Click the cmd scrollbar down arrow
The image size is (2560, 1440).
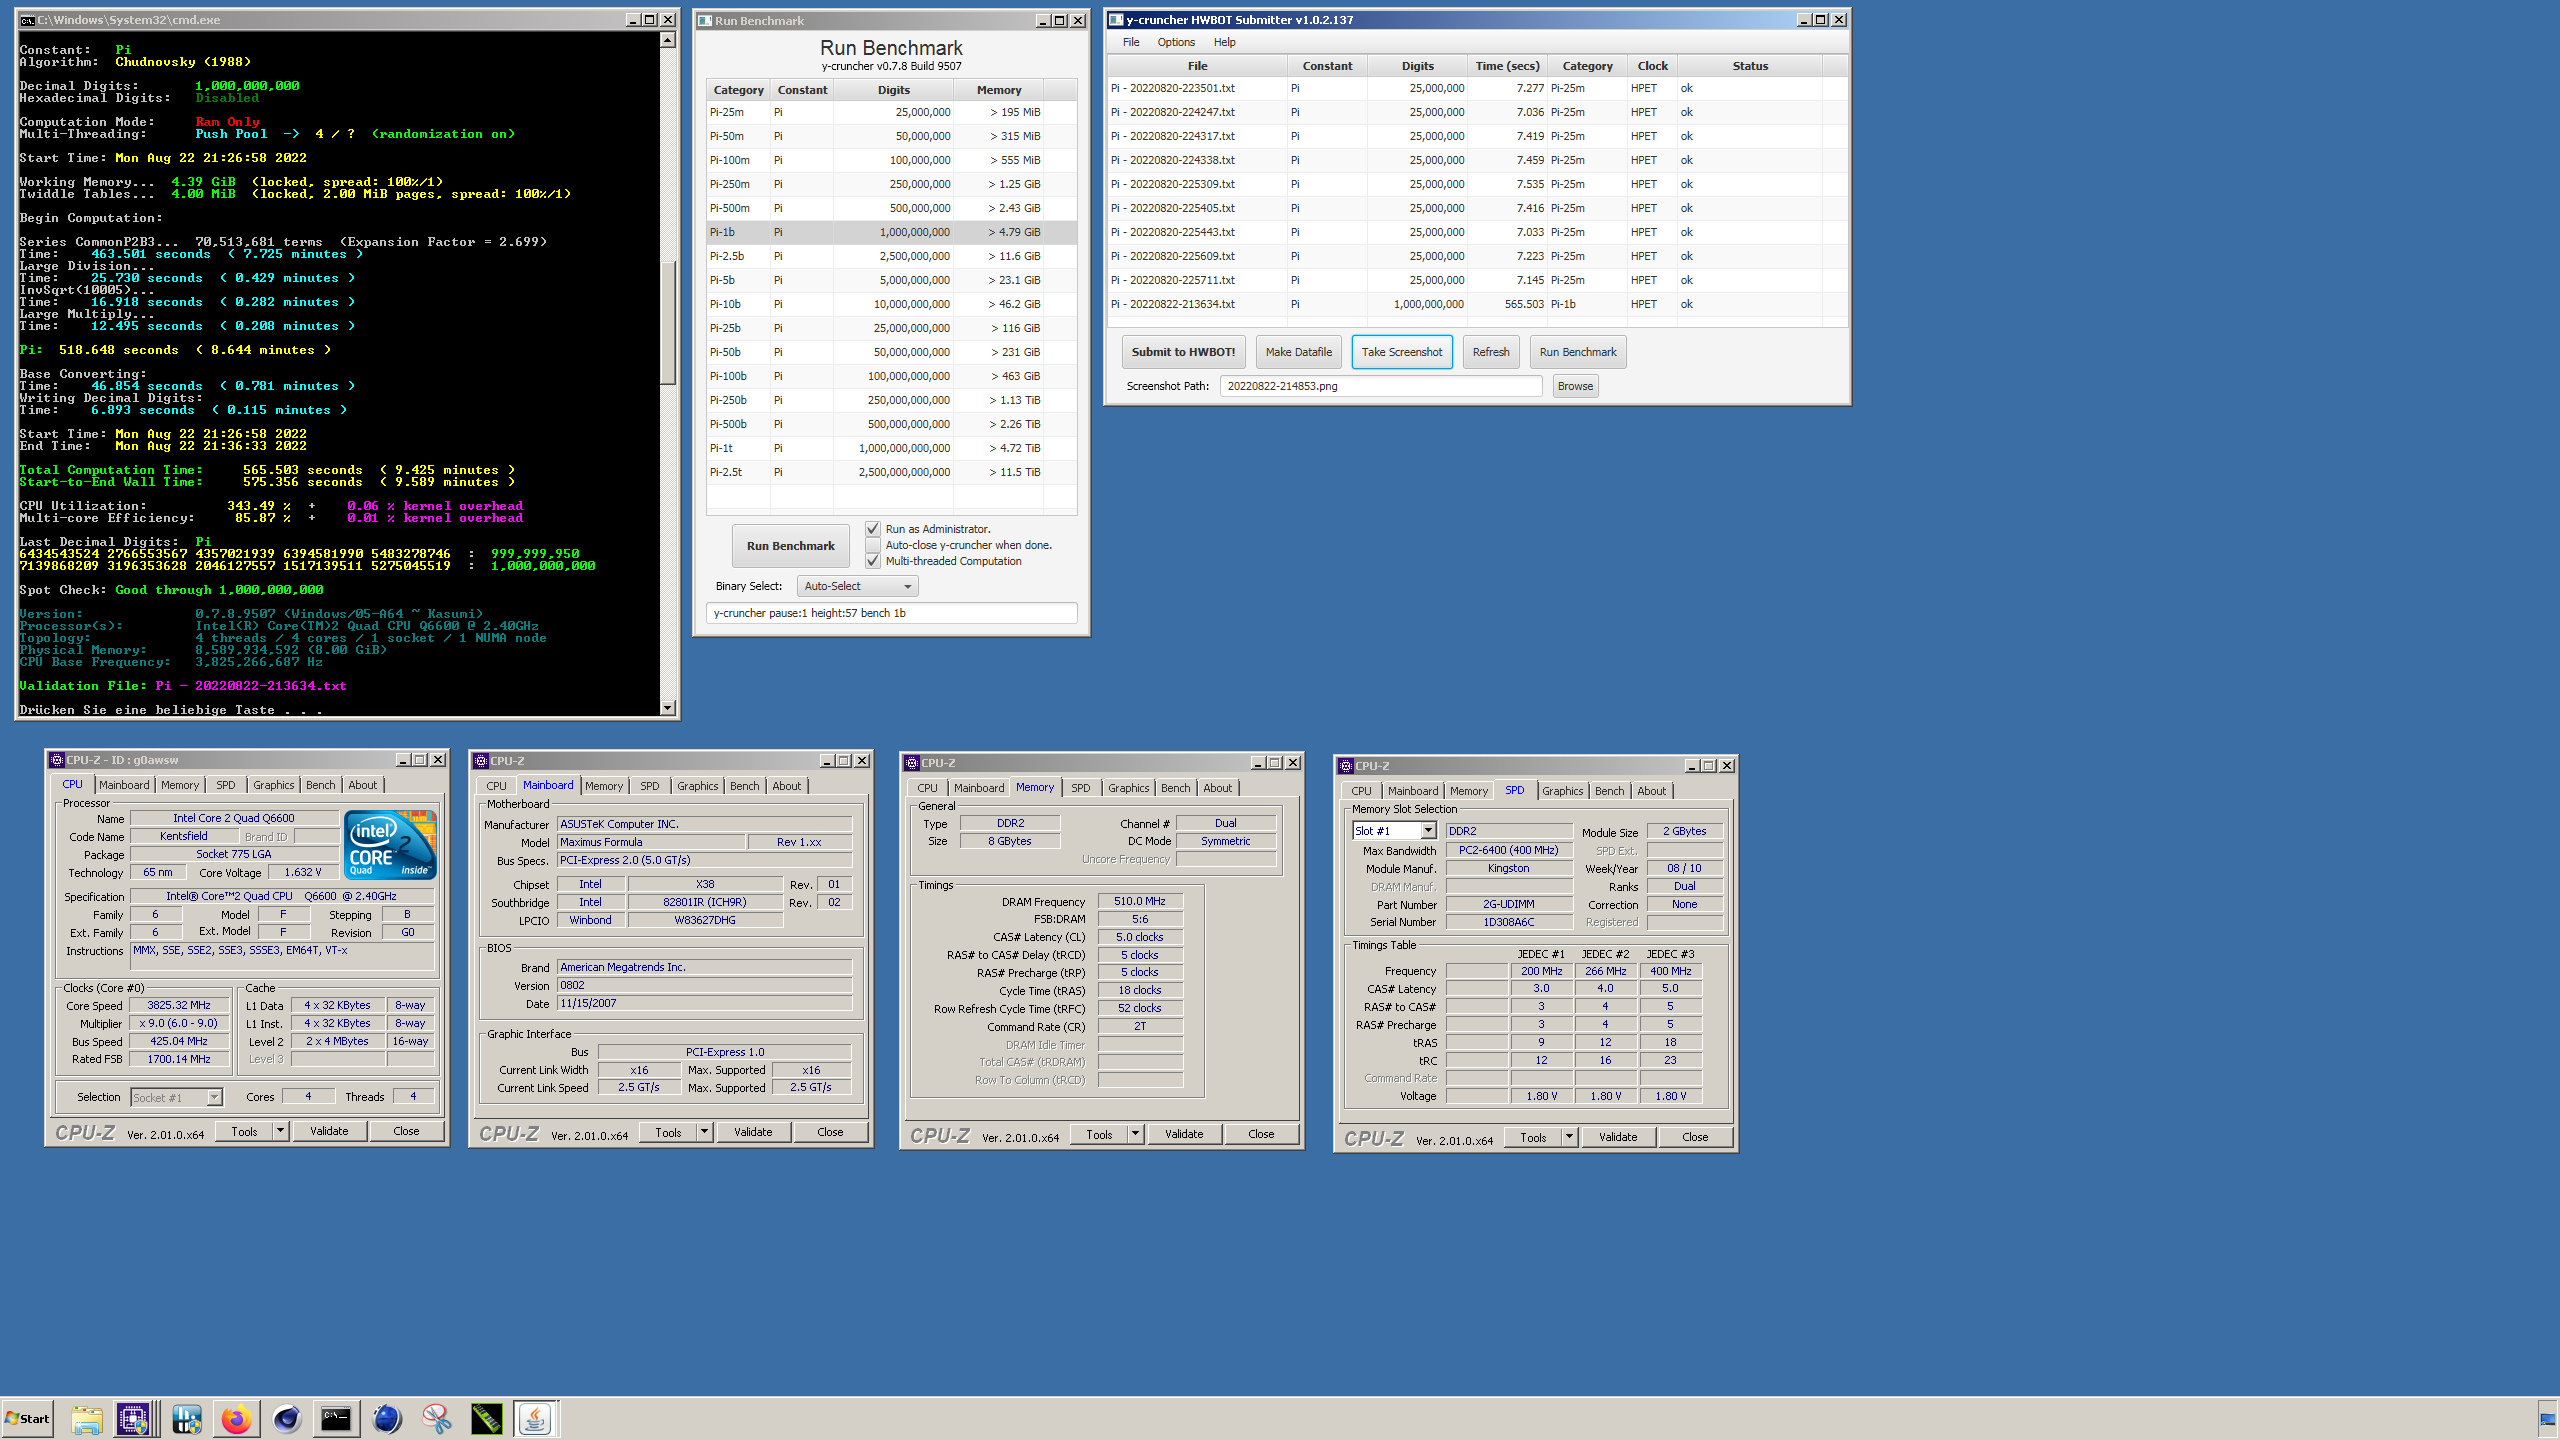pyautogui.click(x=668, y=708)
